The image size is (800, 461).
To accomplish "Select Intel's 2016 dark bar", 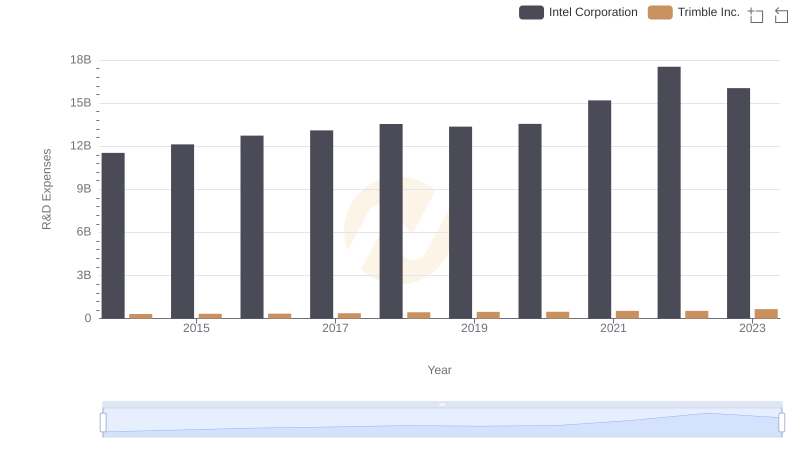I will pos(252,227).
